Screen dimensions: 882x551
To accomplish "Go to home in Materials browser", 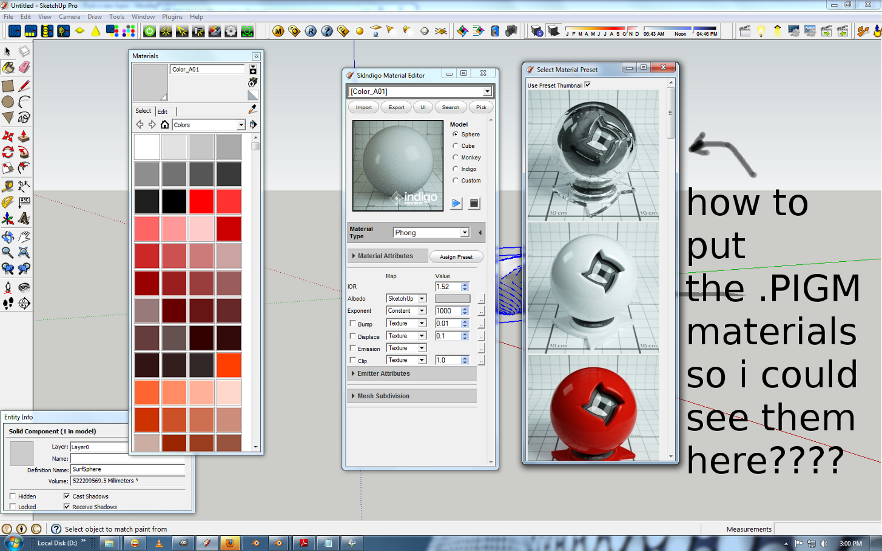I will 164,125.
